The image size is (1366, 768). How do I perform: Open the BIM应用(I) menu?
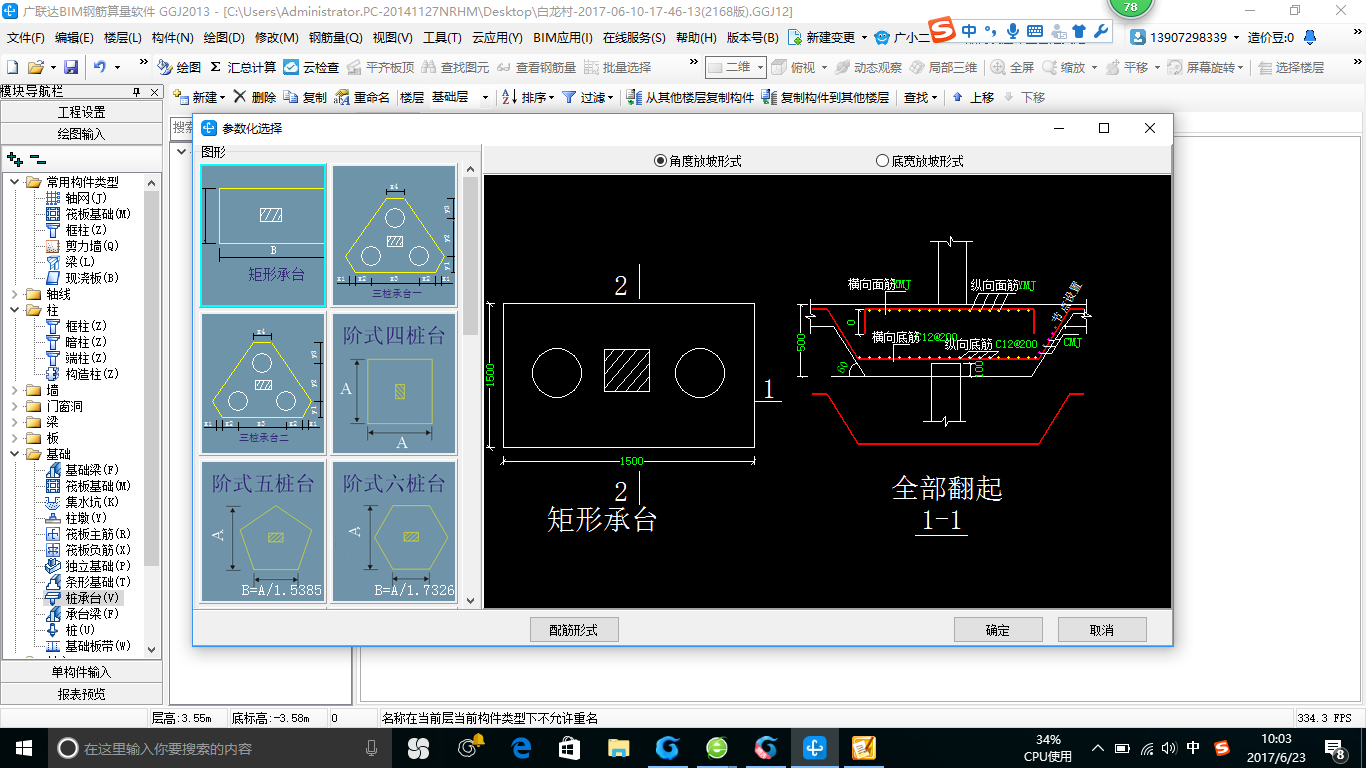tap(563, 37)
